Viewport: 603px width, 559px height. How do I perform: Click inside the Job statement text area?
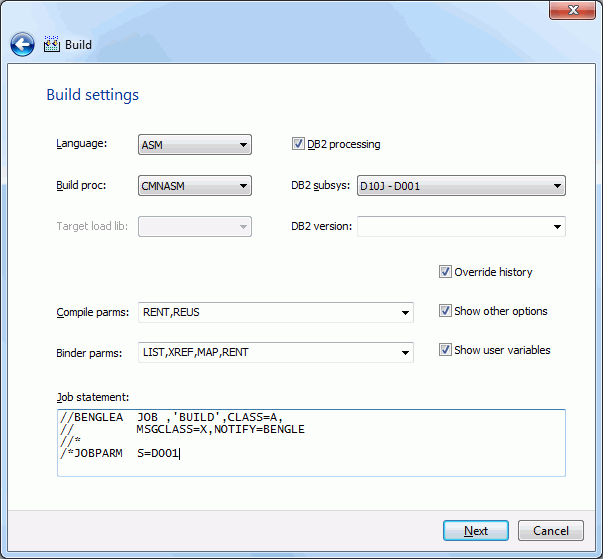[x=311, y=443]
